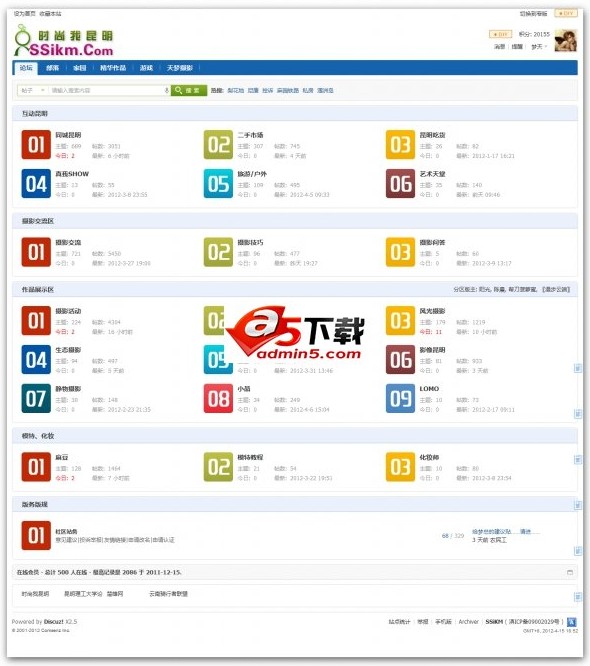
Task: Open the 01 tile beside 麻豆
Action: 36,467
